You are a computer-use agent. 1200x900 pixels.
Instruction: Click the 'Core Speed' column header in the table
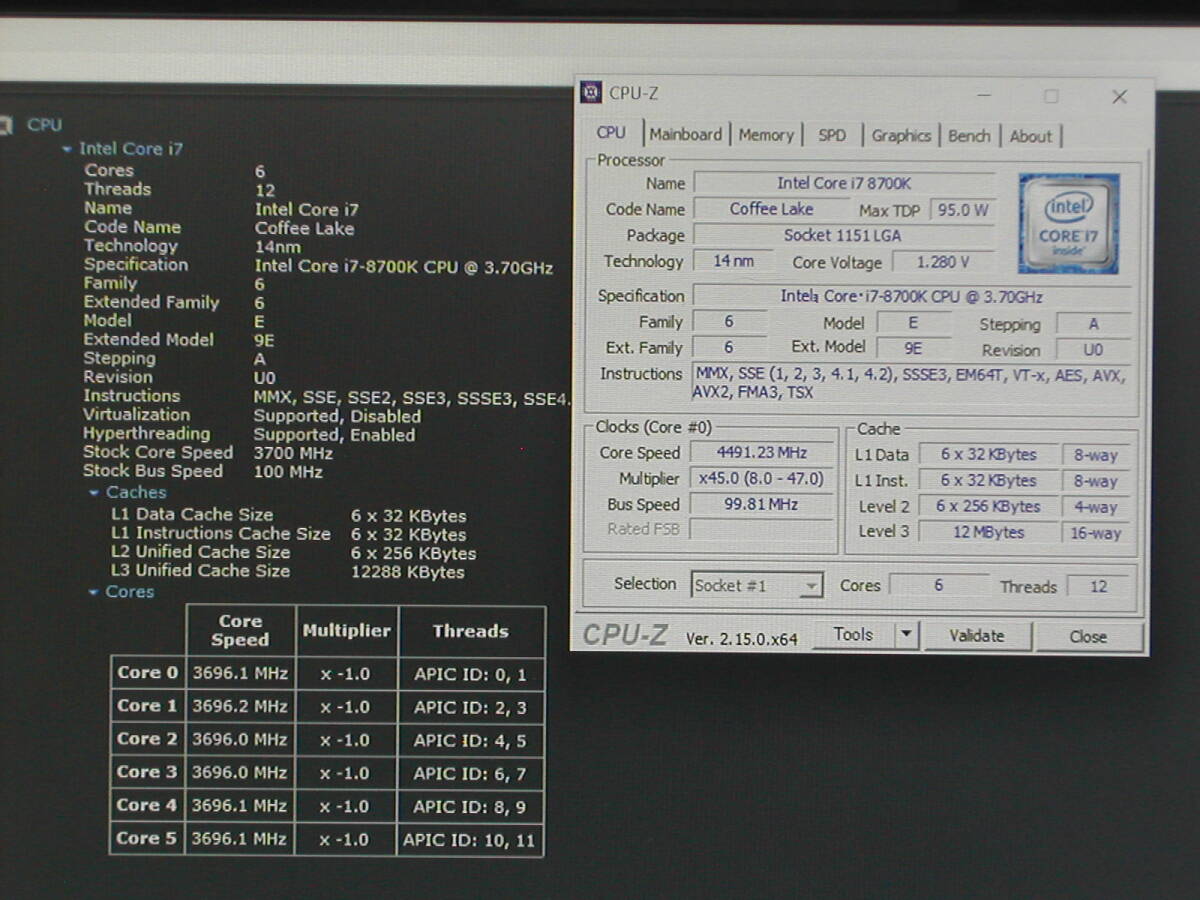240,630
